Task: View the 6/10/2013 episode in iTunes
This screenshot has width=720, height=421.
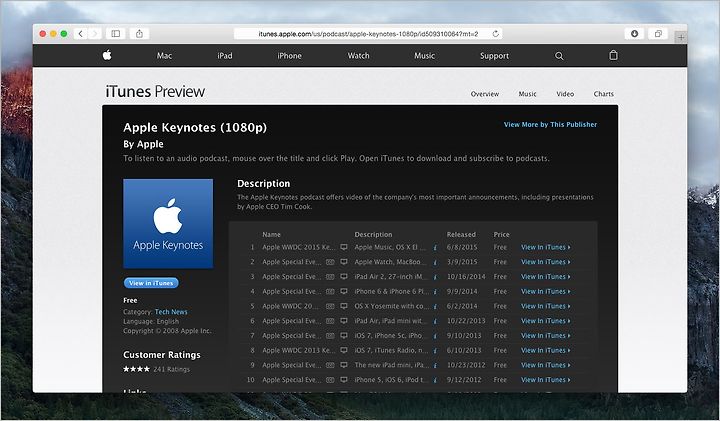Action: [x=546, y=350]
